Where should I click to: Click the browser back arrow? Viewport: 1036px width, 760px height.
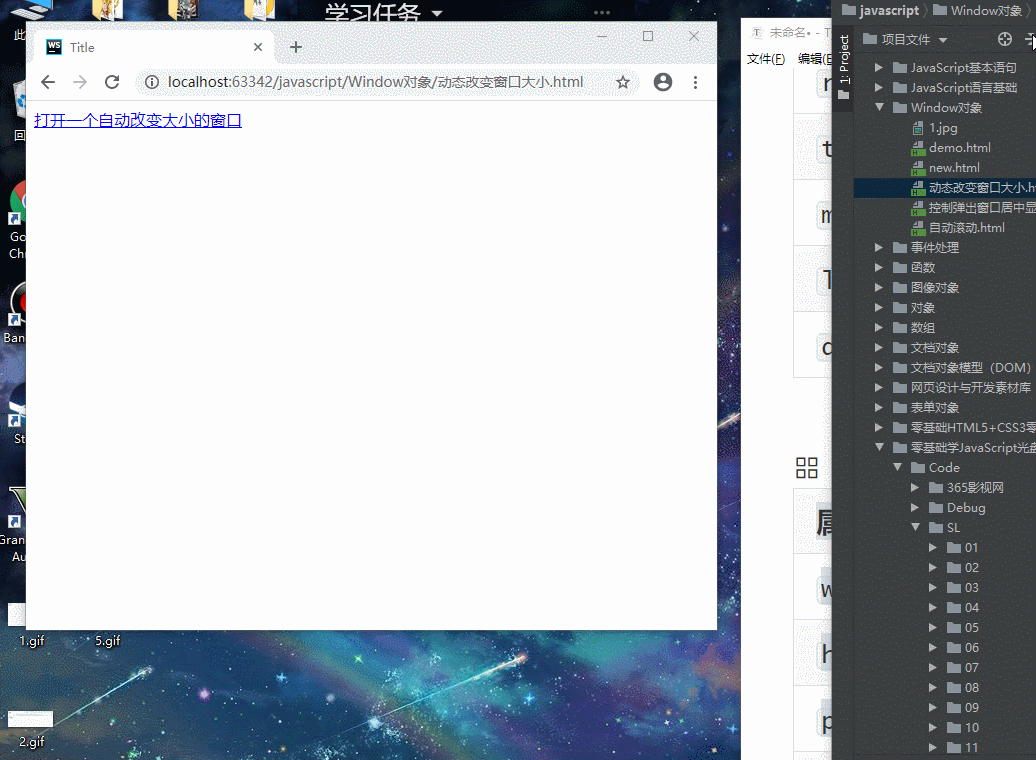pos(48,82)
